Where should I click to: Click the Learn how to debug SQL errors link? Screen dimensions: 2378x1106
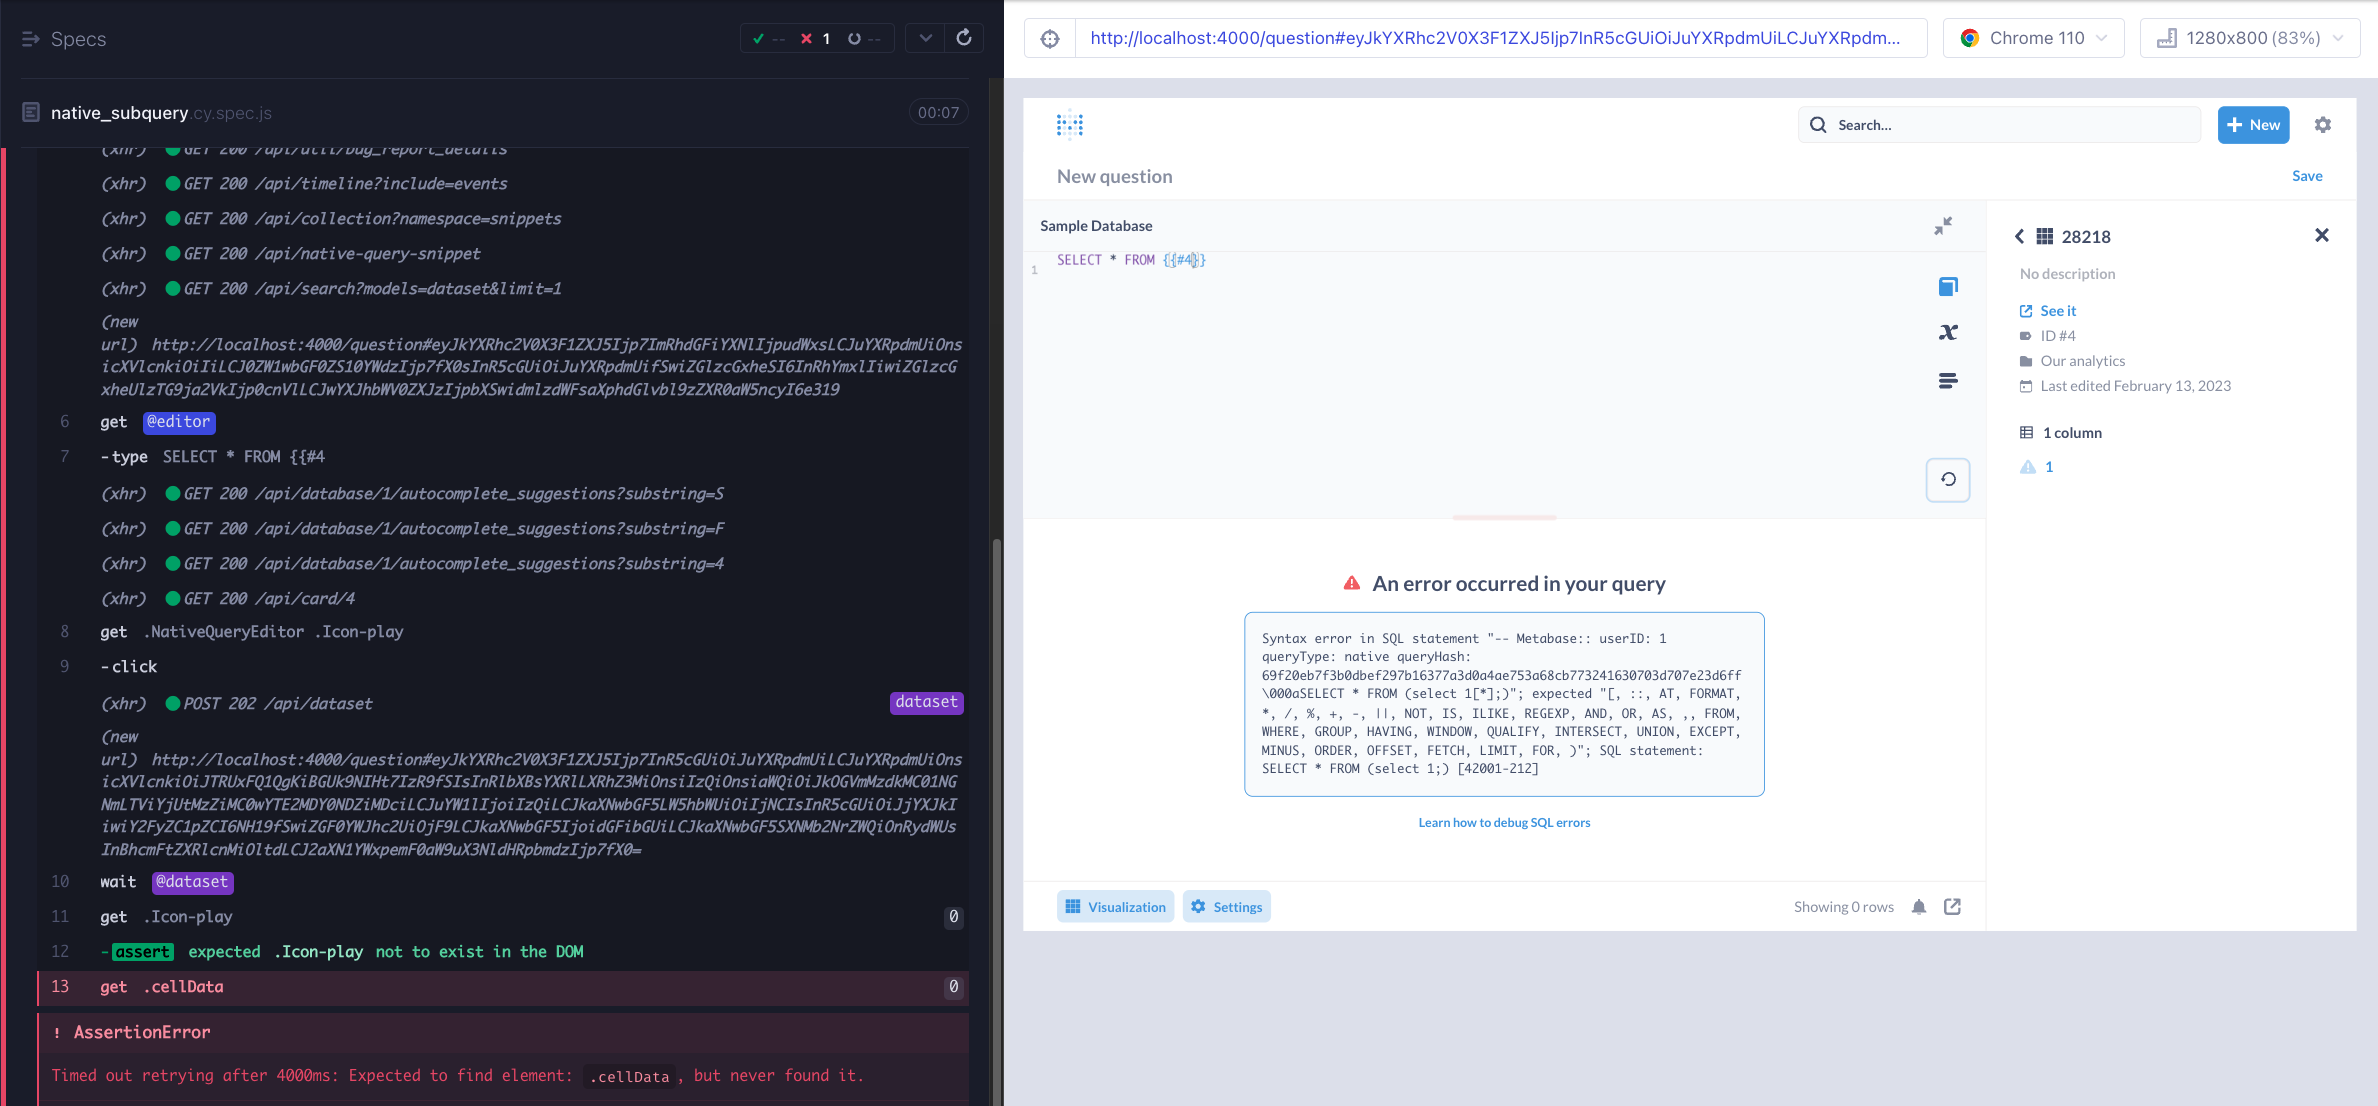click(x=1503, y=823)
